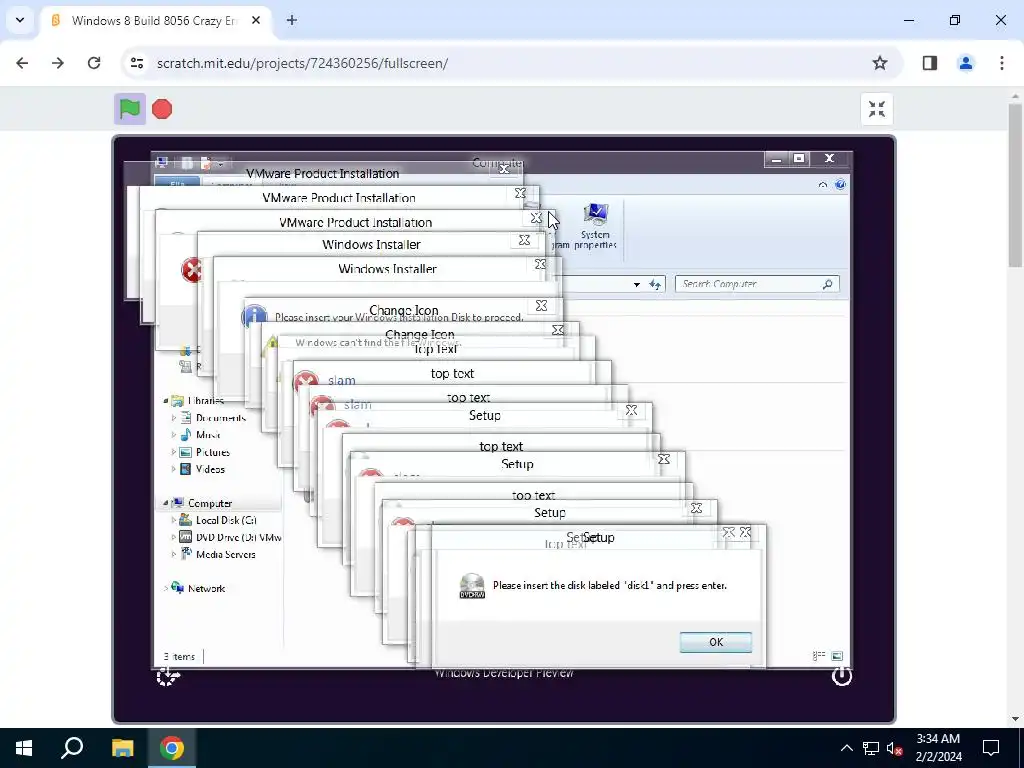Expand the Pictures tree arrow

[x=174, y=452]
